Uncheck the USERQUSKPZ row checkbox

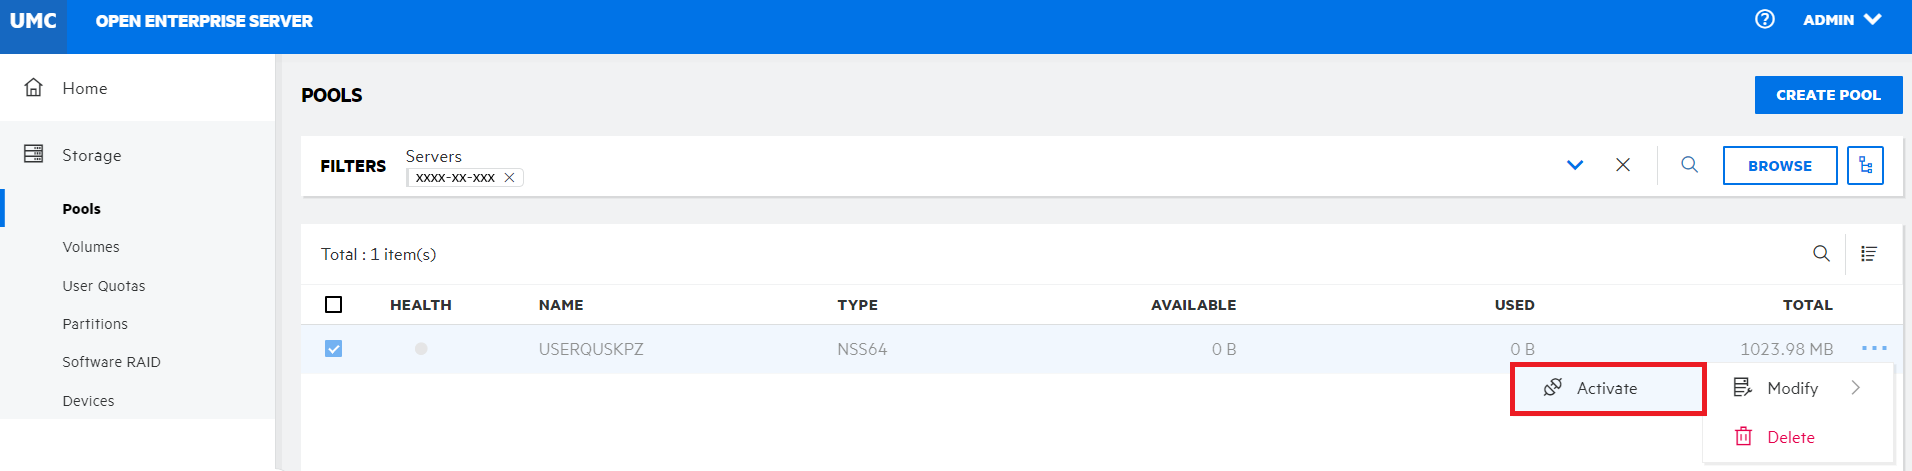(x=334, y=349)
